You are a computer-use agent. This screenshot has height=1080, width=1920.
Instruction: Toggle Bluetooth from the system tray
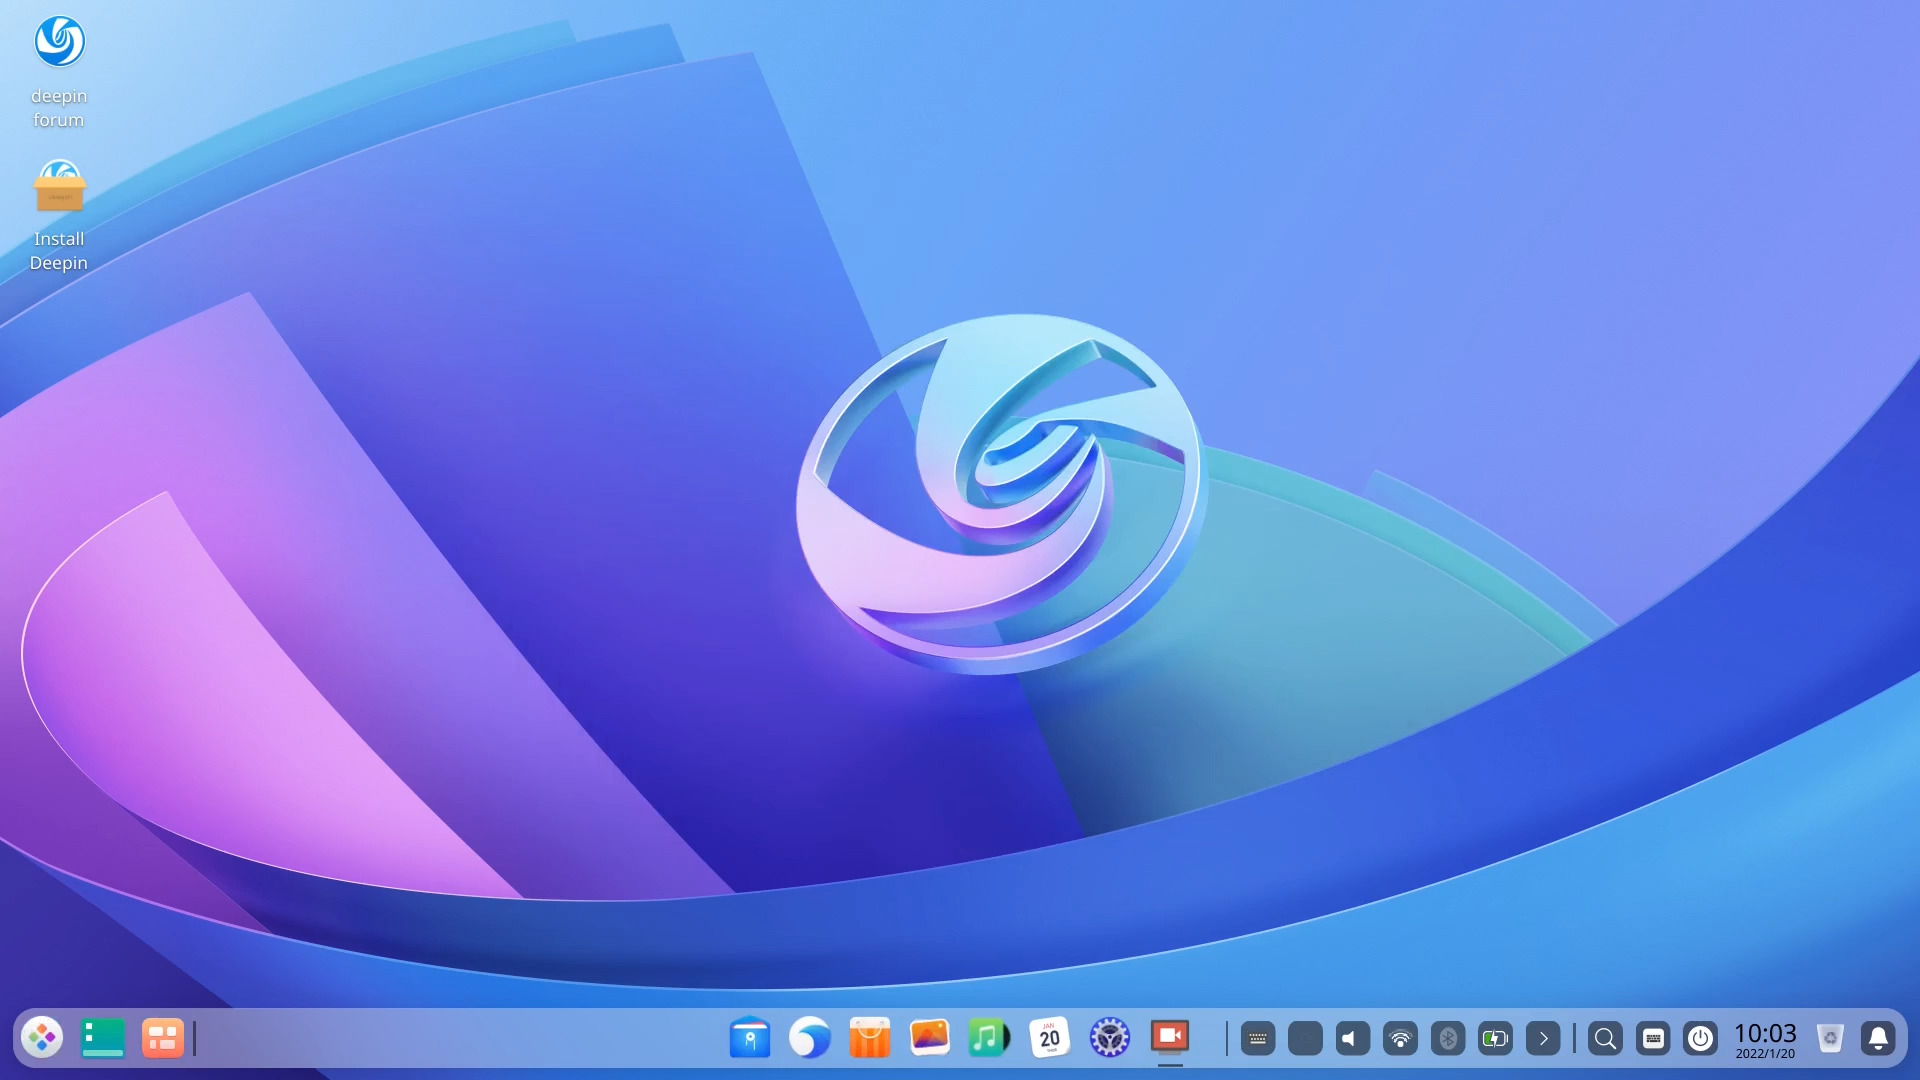click(x=1449, y=1039)
